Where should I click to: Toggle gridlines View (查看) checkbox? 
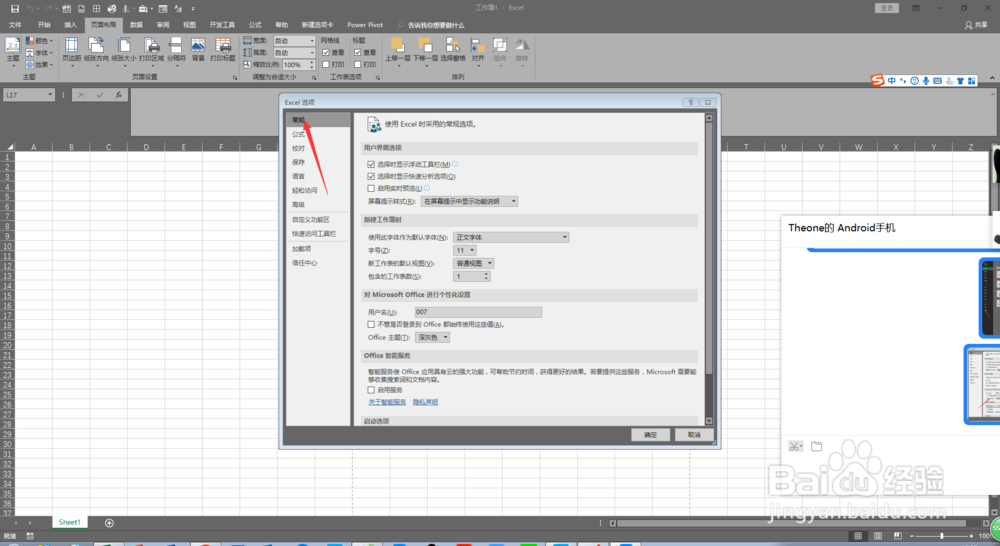point(326,52)
